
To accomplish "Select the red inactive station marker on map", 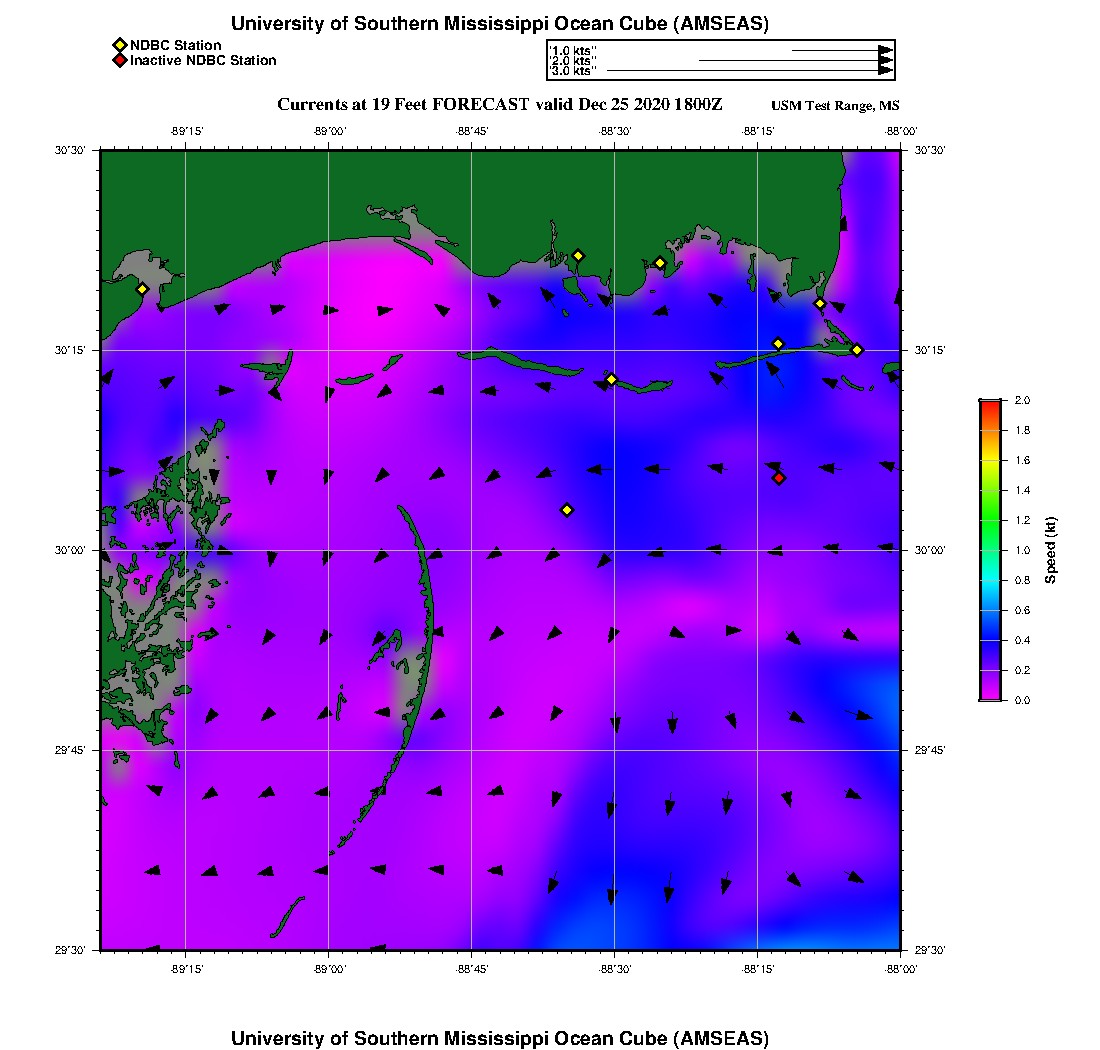I will coord(779,478).
